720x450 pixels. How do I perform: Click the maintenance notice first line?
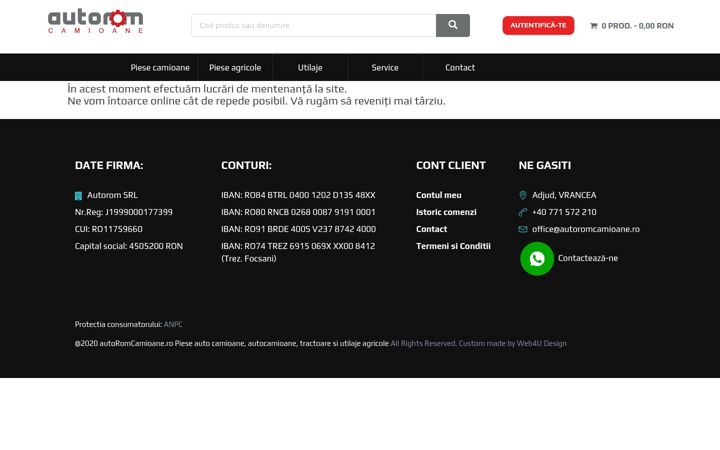point(207,89)
